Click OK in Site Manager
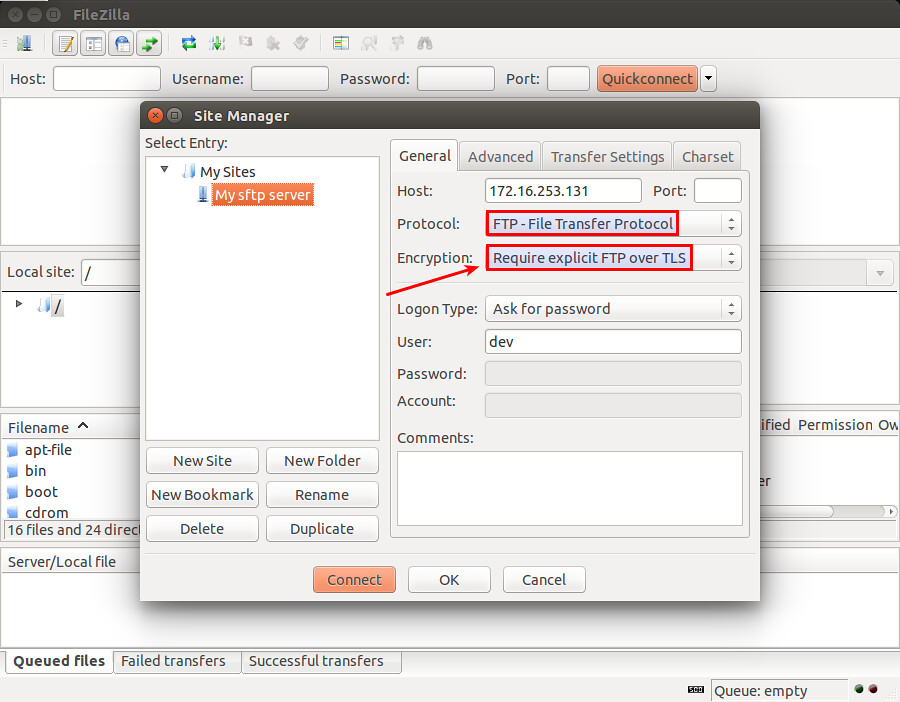Viewport: 900px width, 702px height. pos(449,580)
